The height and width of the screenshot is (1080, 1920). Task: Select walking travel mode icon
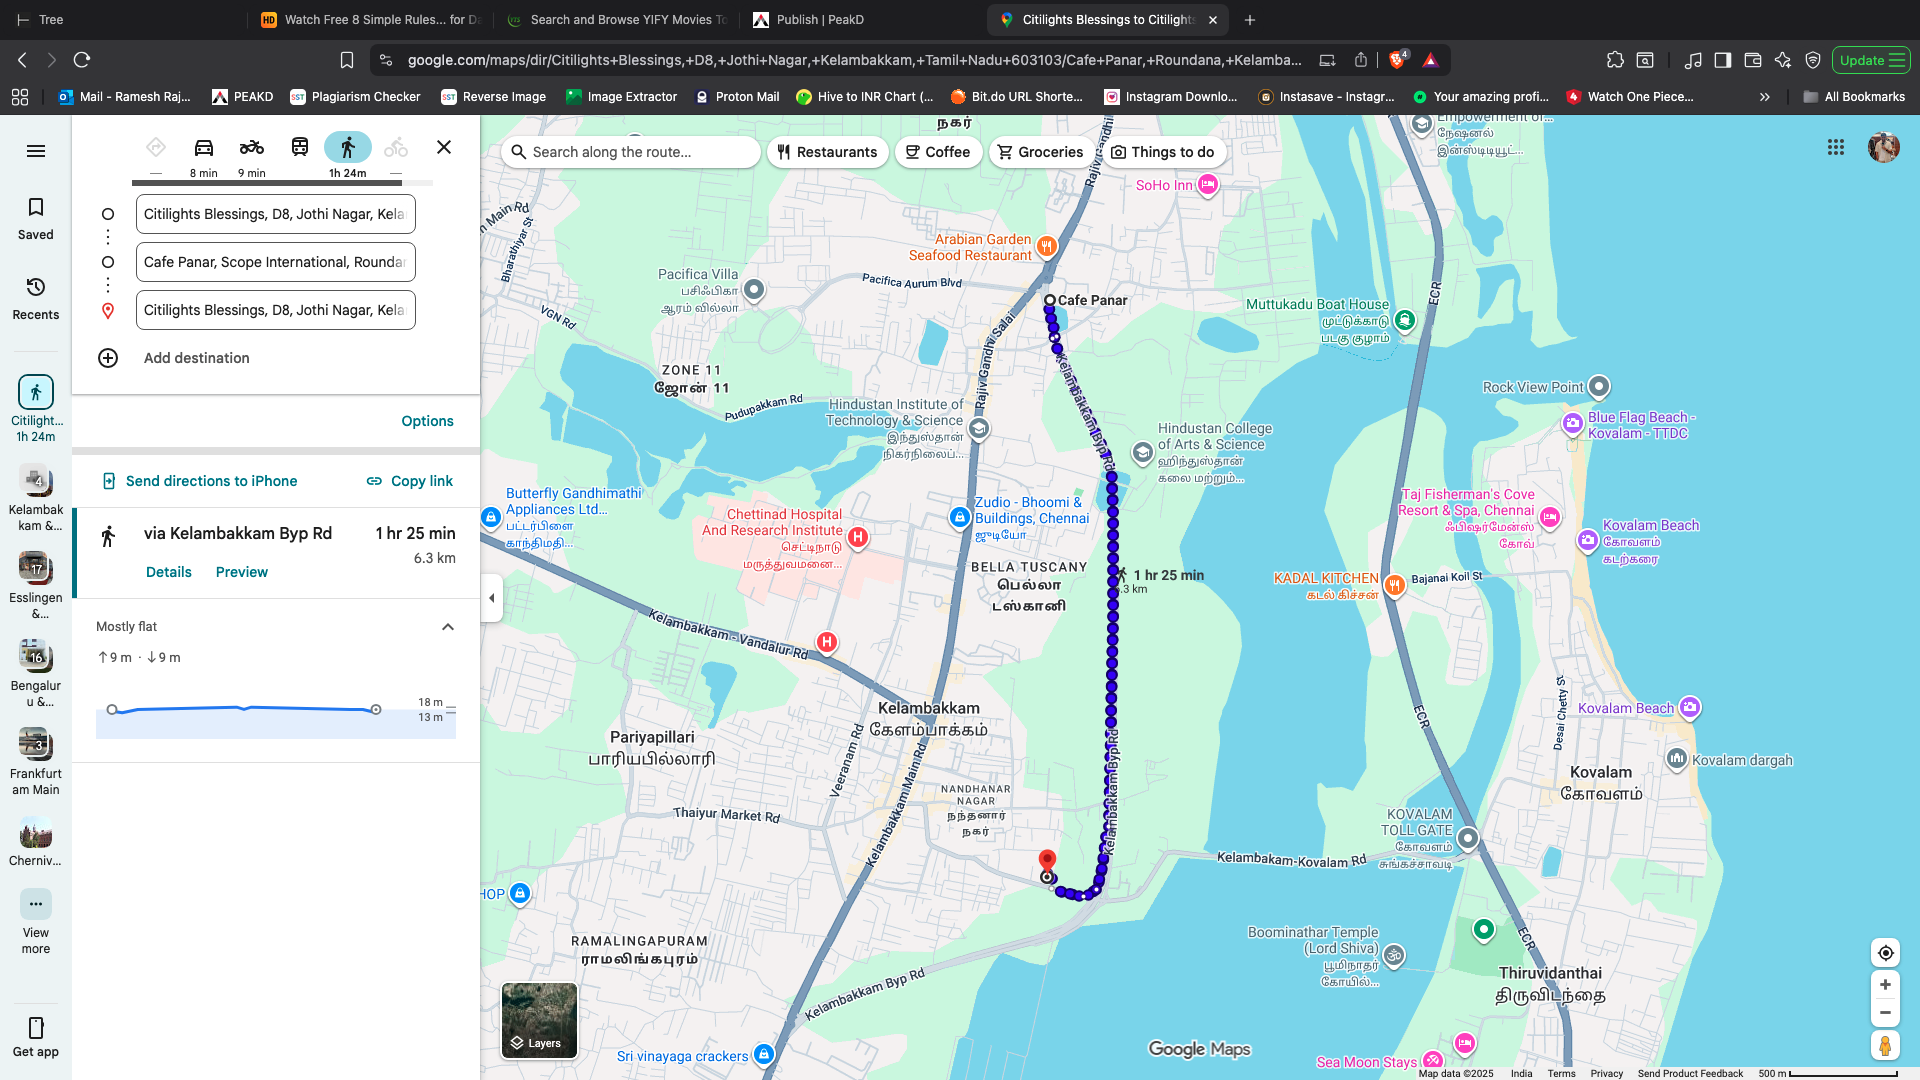click(x=347, y=148)
